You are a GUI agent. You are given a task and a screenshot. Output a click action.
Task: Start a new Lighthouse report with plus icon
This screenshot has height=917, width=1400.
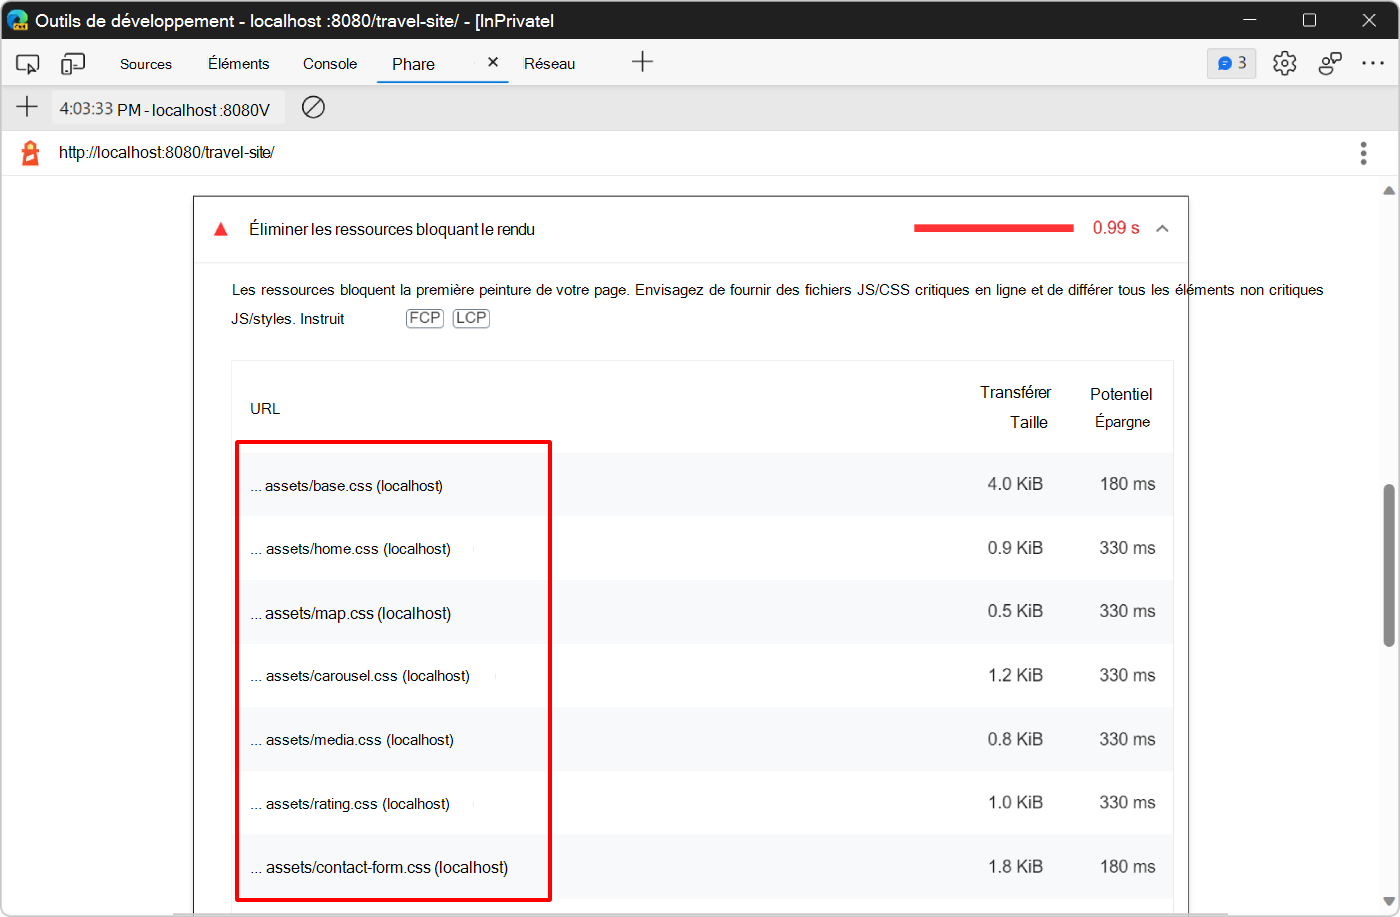coord(27,107)
